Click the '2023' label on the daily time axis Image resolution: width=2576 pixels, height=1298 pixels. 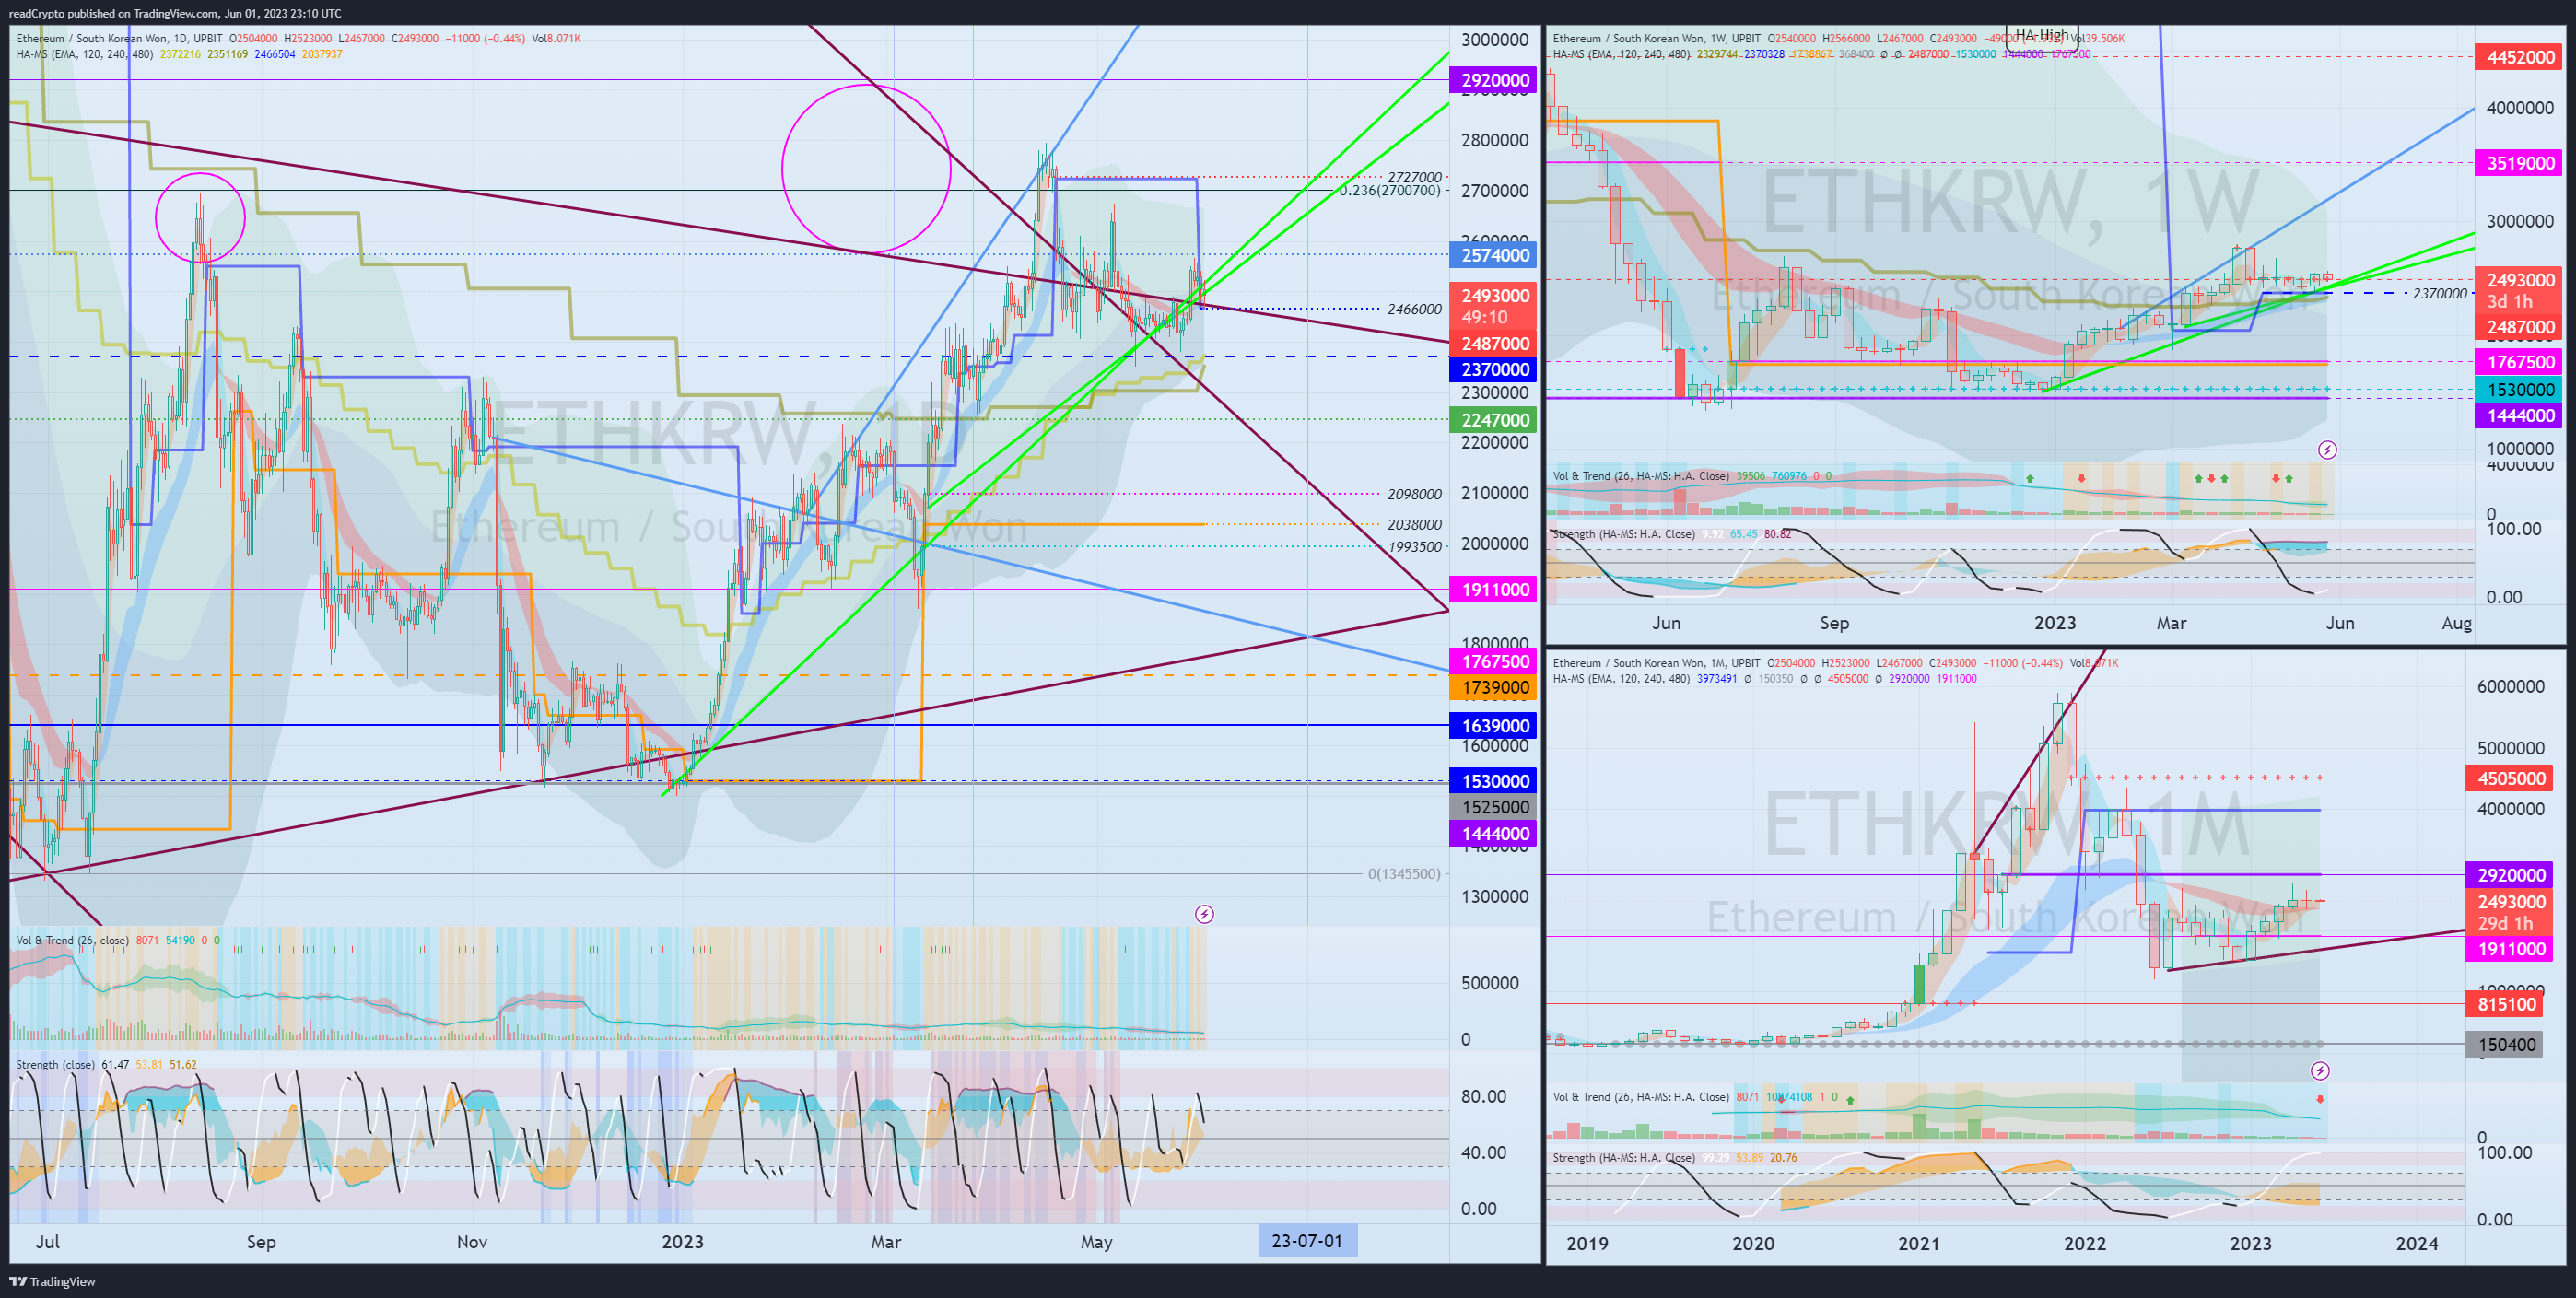coord(682,1242)
